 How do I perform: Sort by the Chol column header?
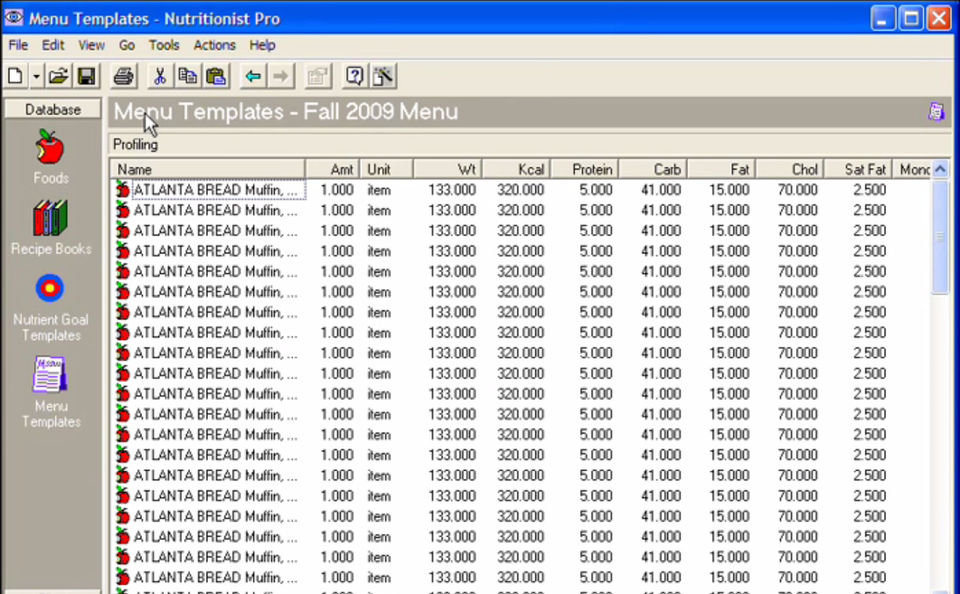[790, 169]
